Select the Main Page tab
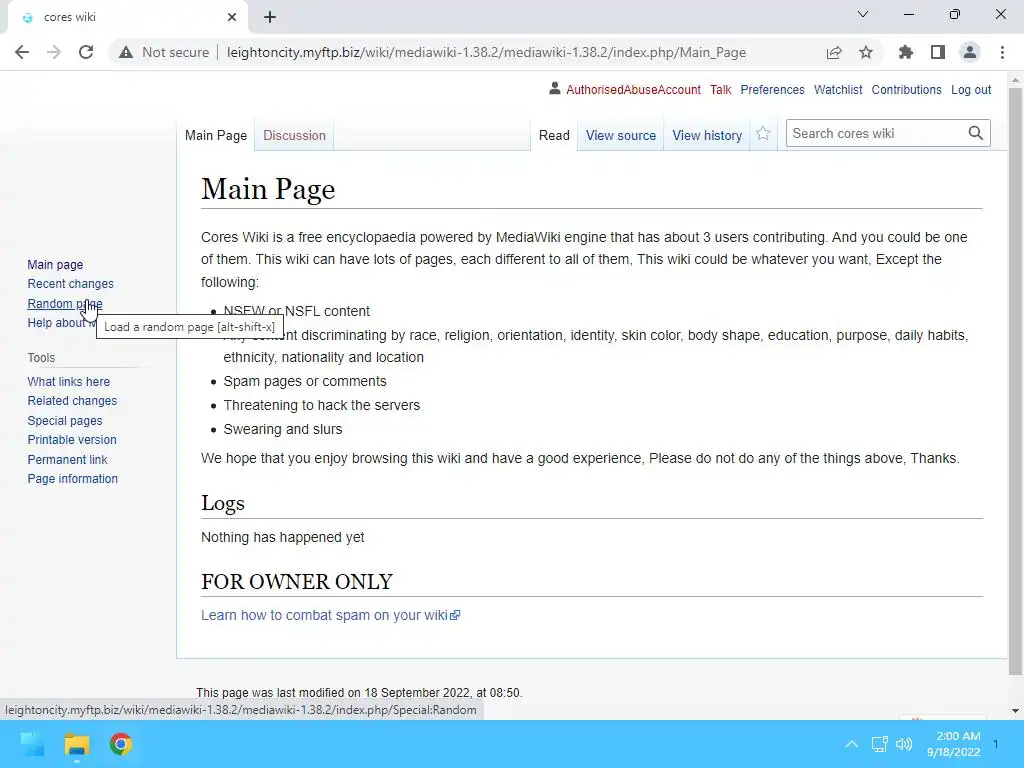The height and width of the screenshot is (768, 1024). (x=216, y=135)
